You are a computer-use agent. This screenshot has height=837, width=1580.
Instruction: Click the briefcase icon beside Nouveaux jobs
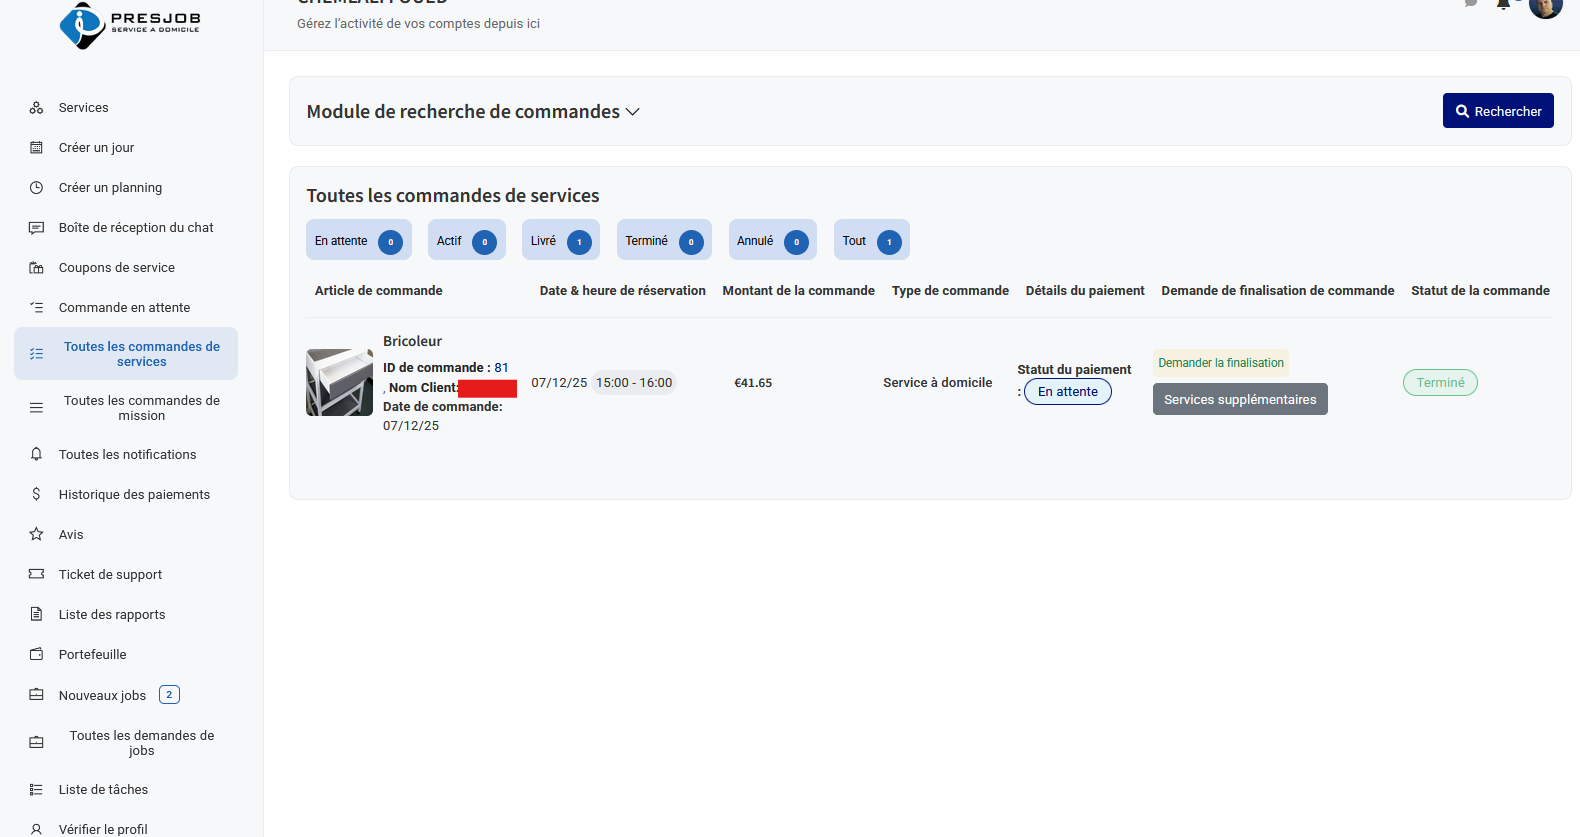pos(36,695)
